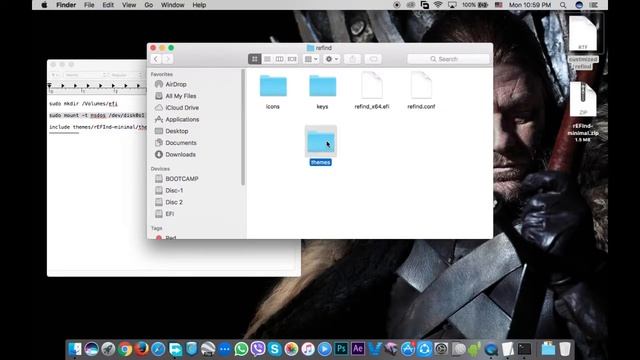This screenshot has width=640, height=360.
Task: Switch Finder to icon view
Action: click(255, 59)
